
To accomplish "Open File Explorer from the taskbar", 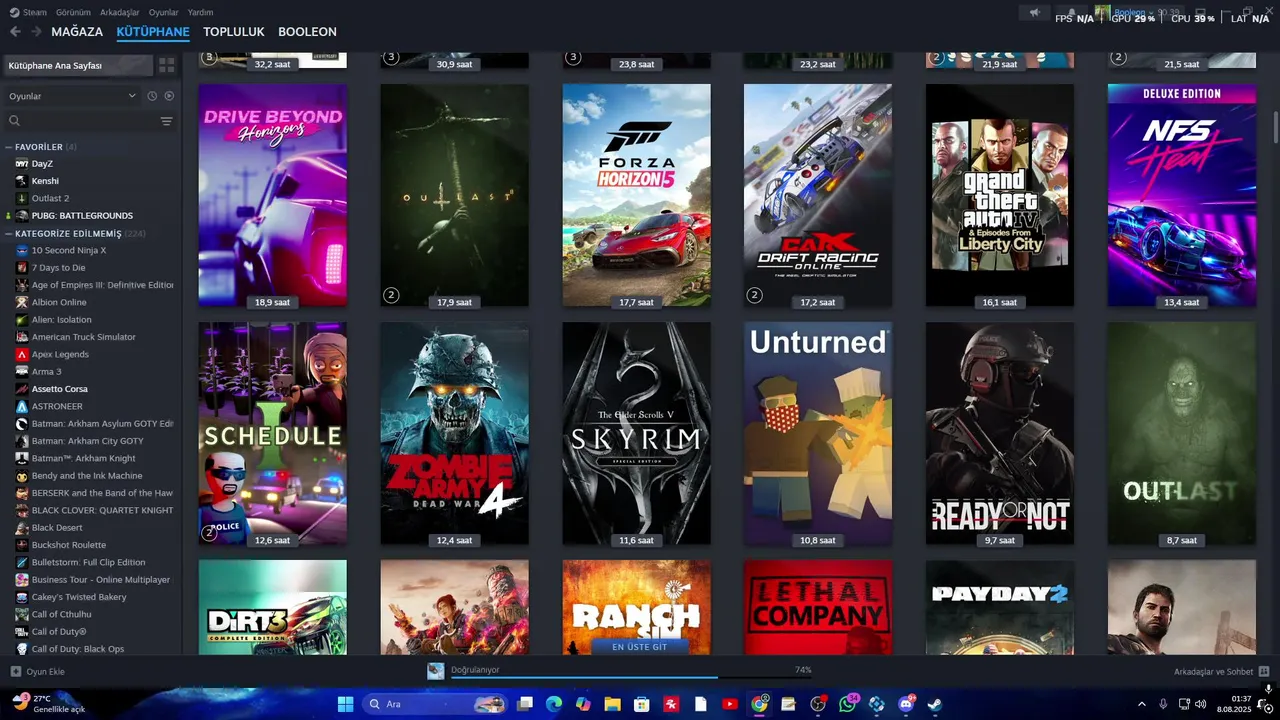I will (612, 704).
